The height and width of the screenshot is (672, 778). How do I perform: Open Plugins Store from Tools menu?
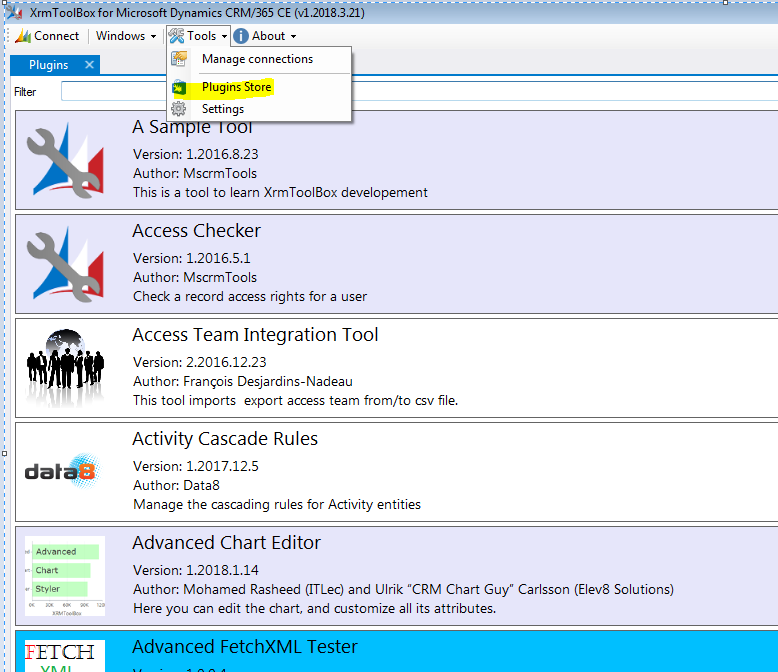(237, 87)
